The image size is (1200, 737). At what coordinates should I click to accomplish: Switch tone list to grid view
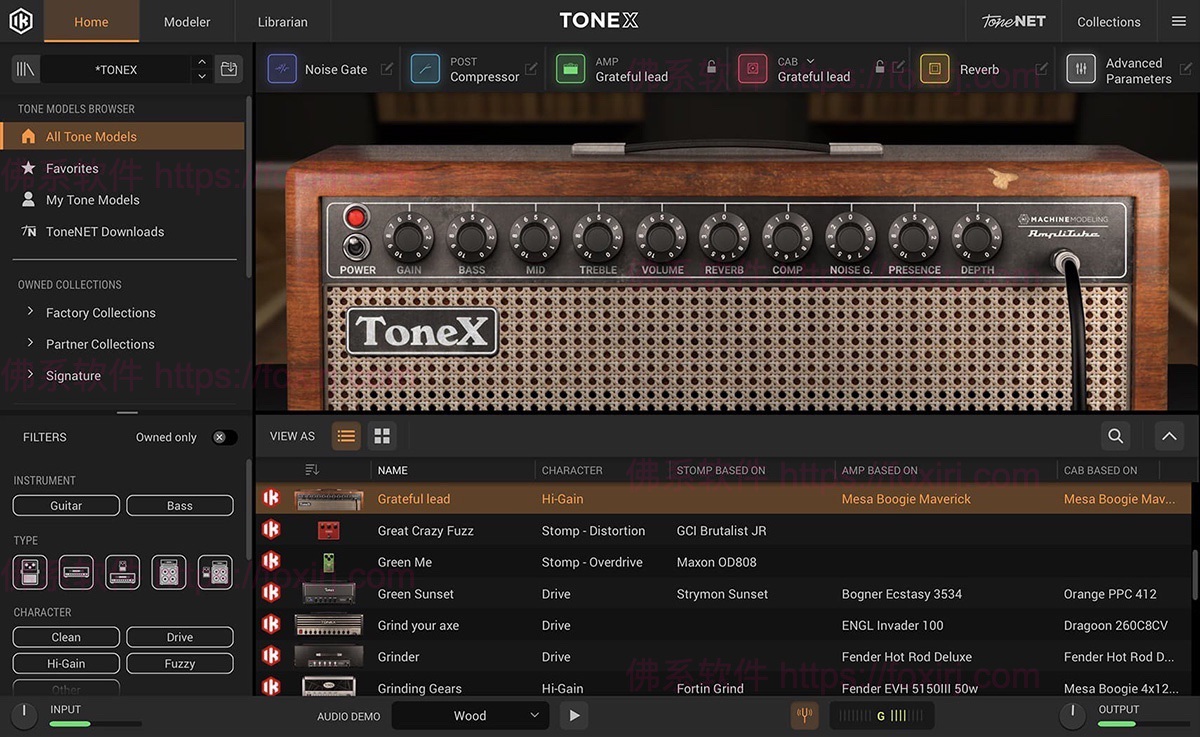tap(382, 436)
